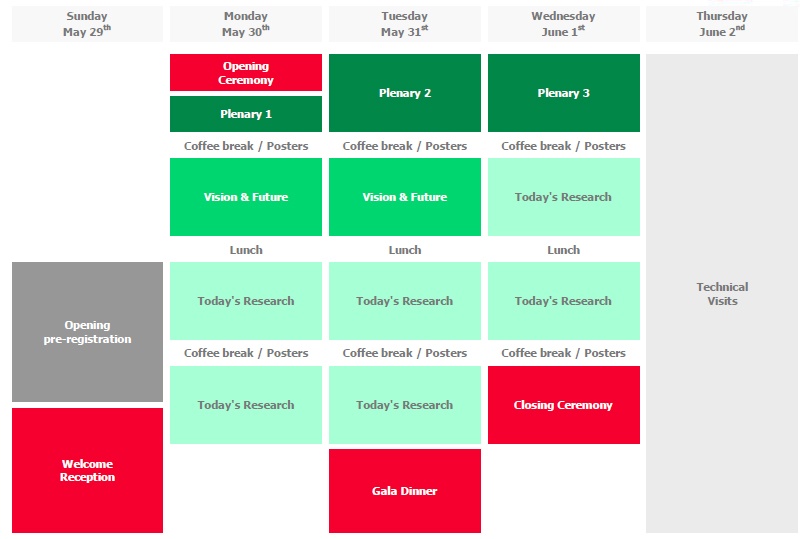Click the Technical Visits block
The width and height of the screenshot is (800, 539).
tap(722, 293)
